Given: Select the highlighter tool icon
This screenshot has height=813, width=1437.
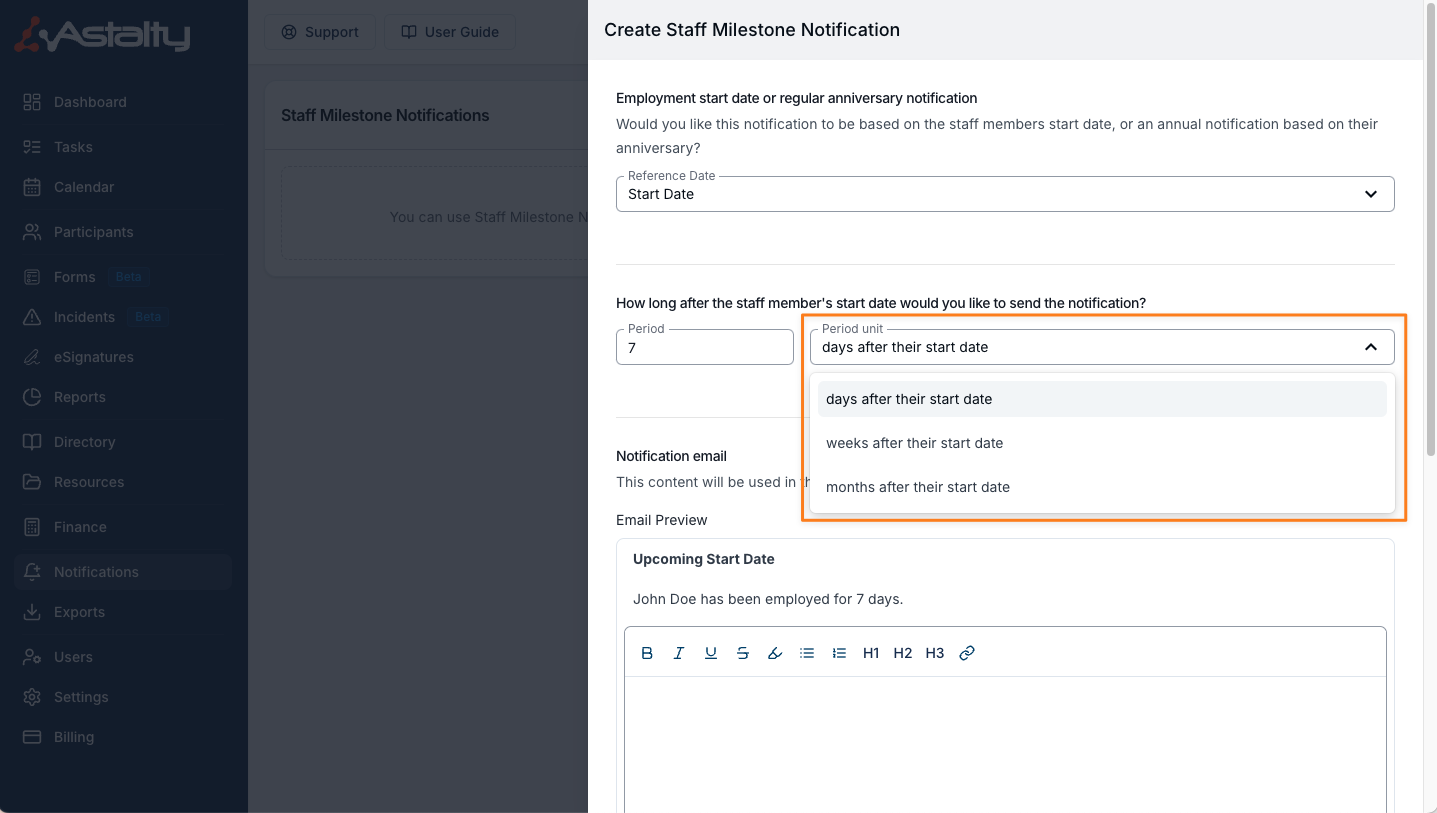Looking at the screenshot, I should point(775,653).
